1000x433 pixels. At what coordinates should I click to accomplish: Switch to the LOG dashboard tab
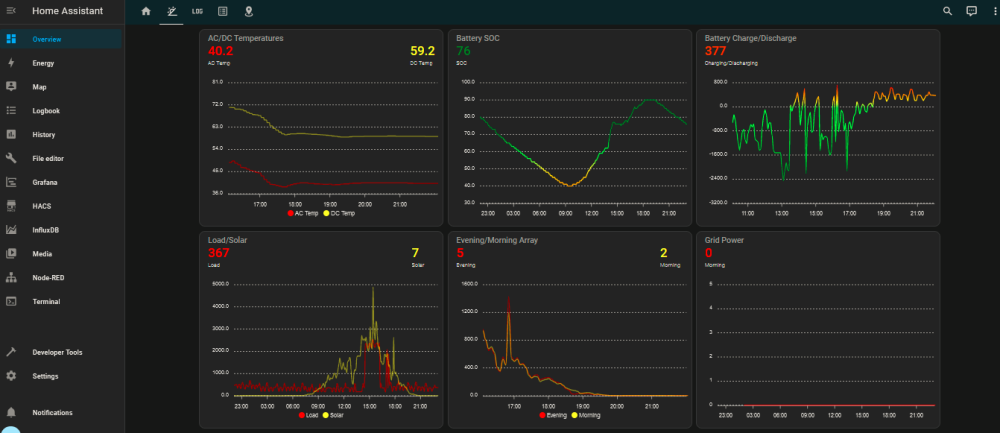(x=197, y=11)
